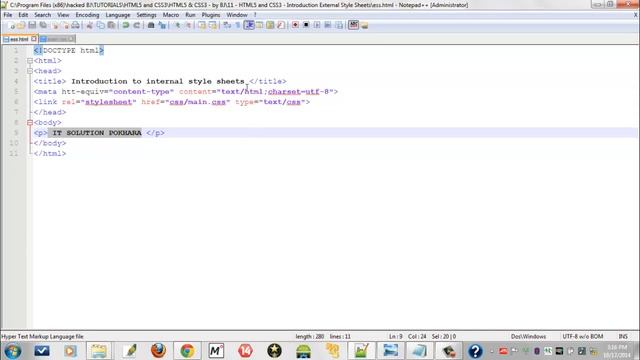The image size is (640, 360).
Task: Stop macro recording with the black square
Action: [x=306, y=25]
